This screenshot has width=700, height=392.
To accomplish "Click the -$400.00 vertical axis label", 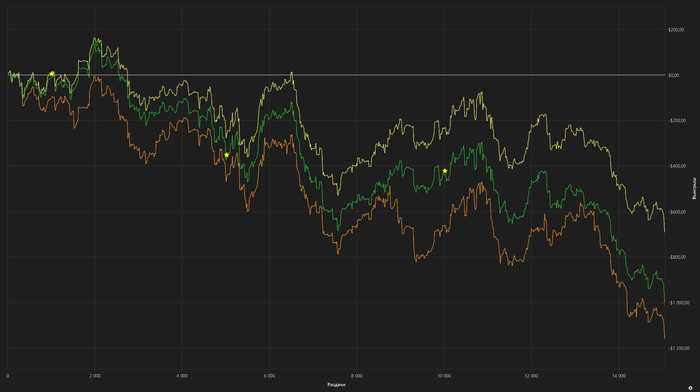I will tap(677, 166).
